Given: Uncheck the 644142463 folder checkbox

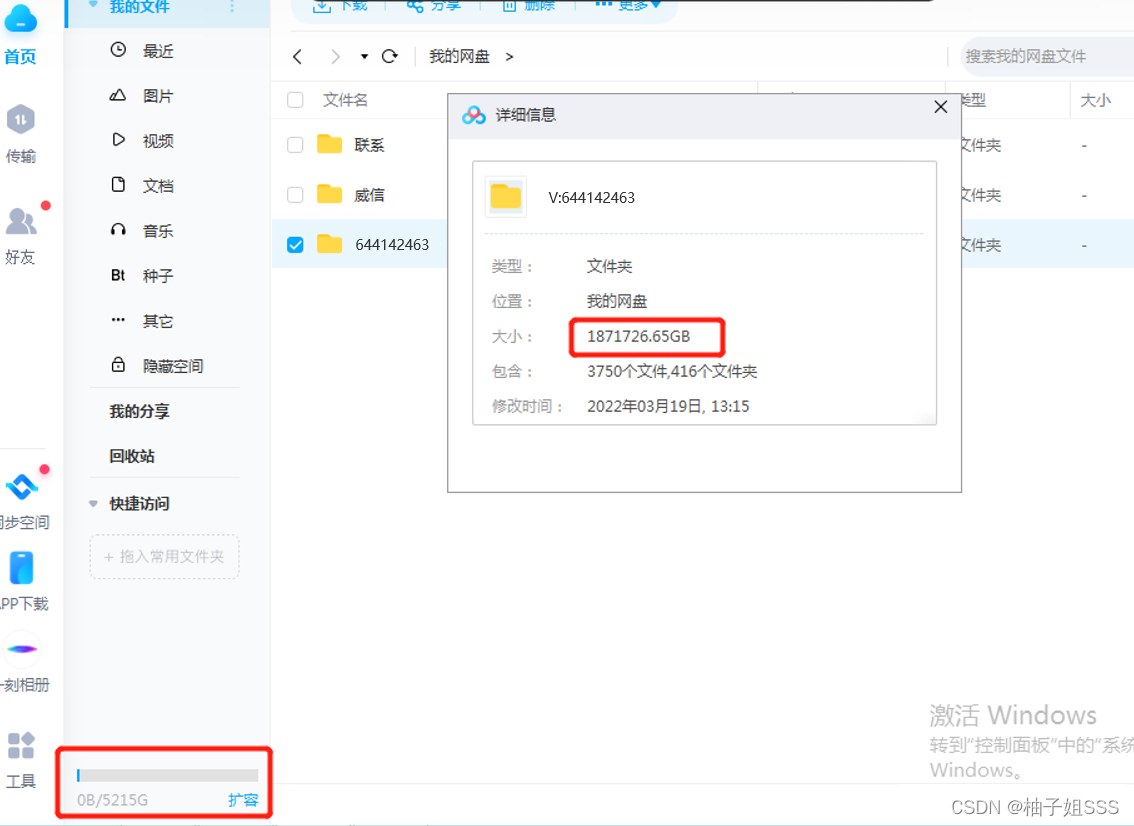Looking at the screenshot, I should pyautogui.click(x=295, y=244).
